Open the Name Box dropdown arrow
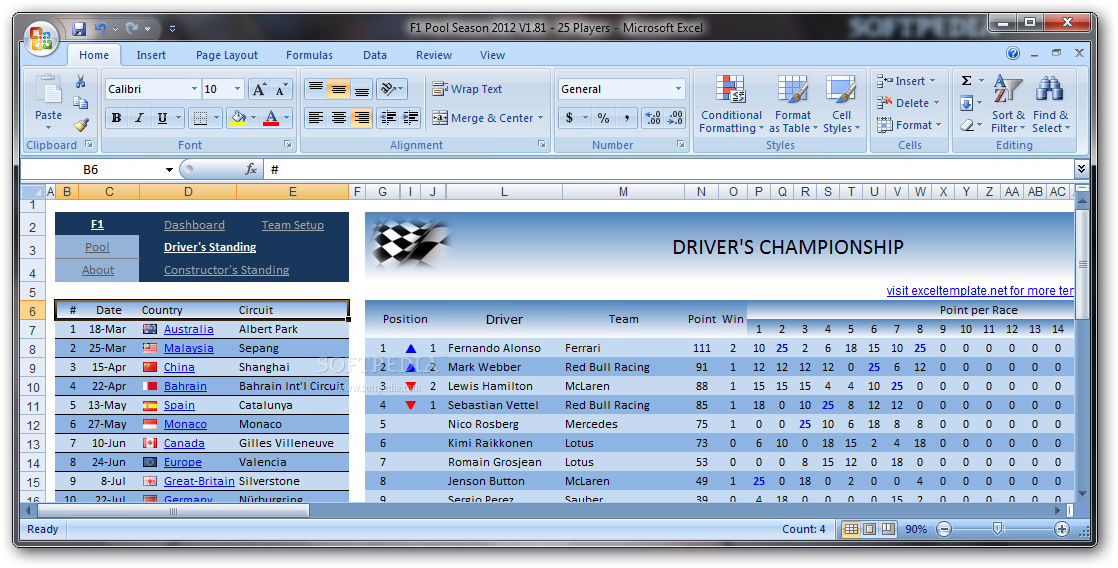Screen dimensions: 1118x568 point(169,170)
